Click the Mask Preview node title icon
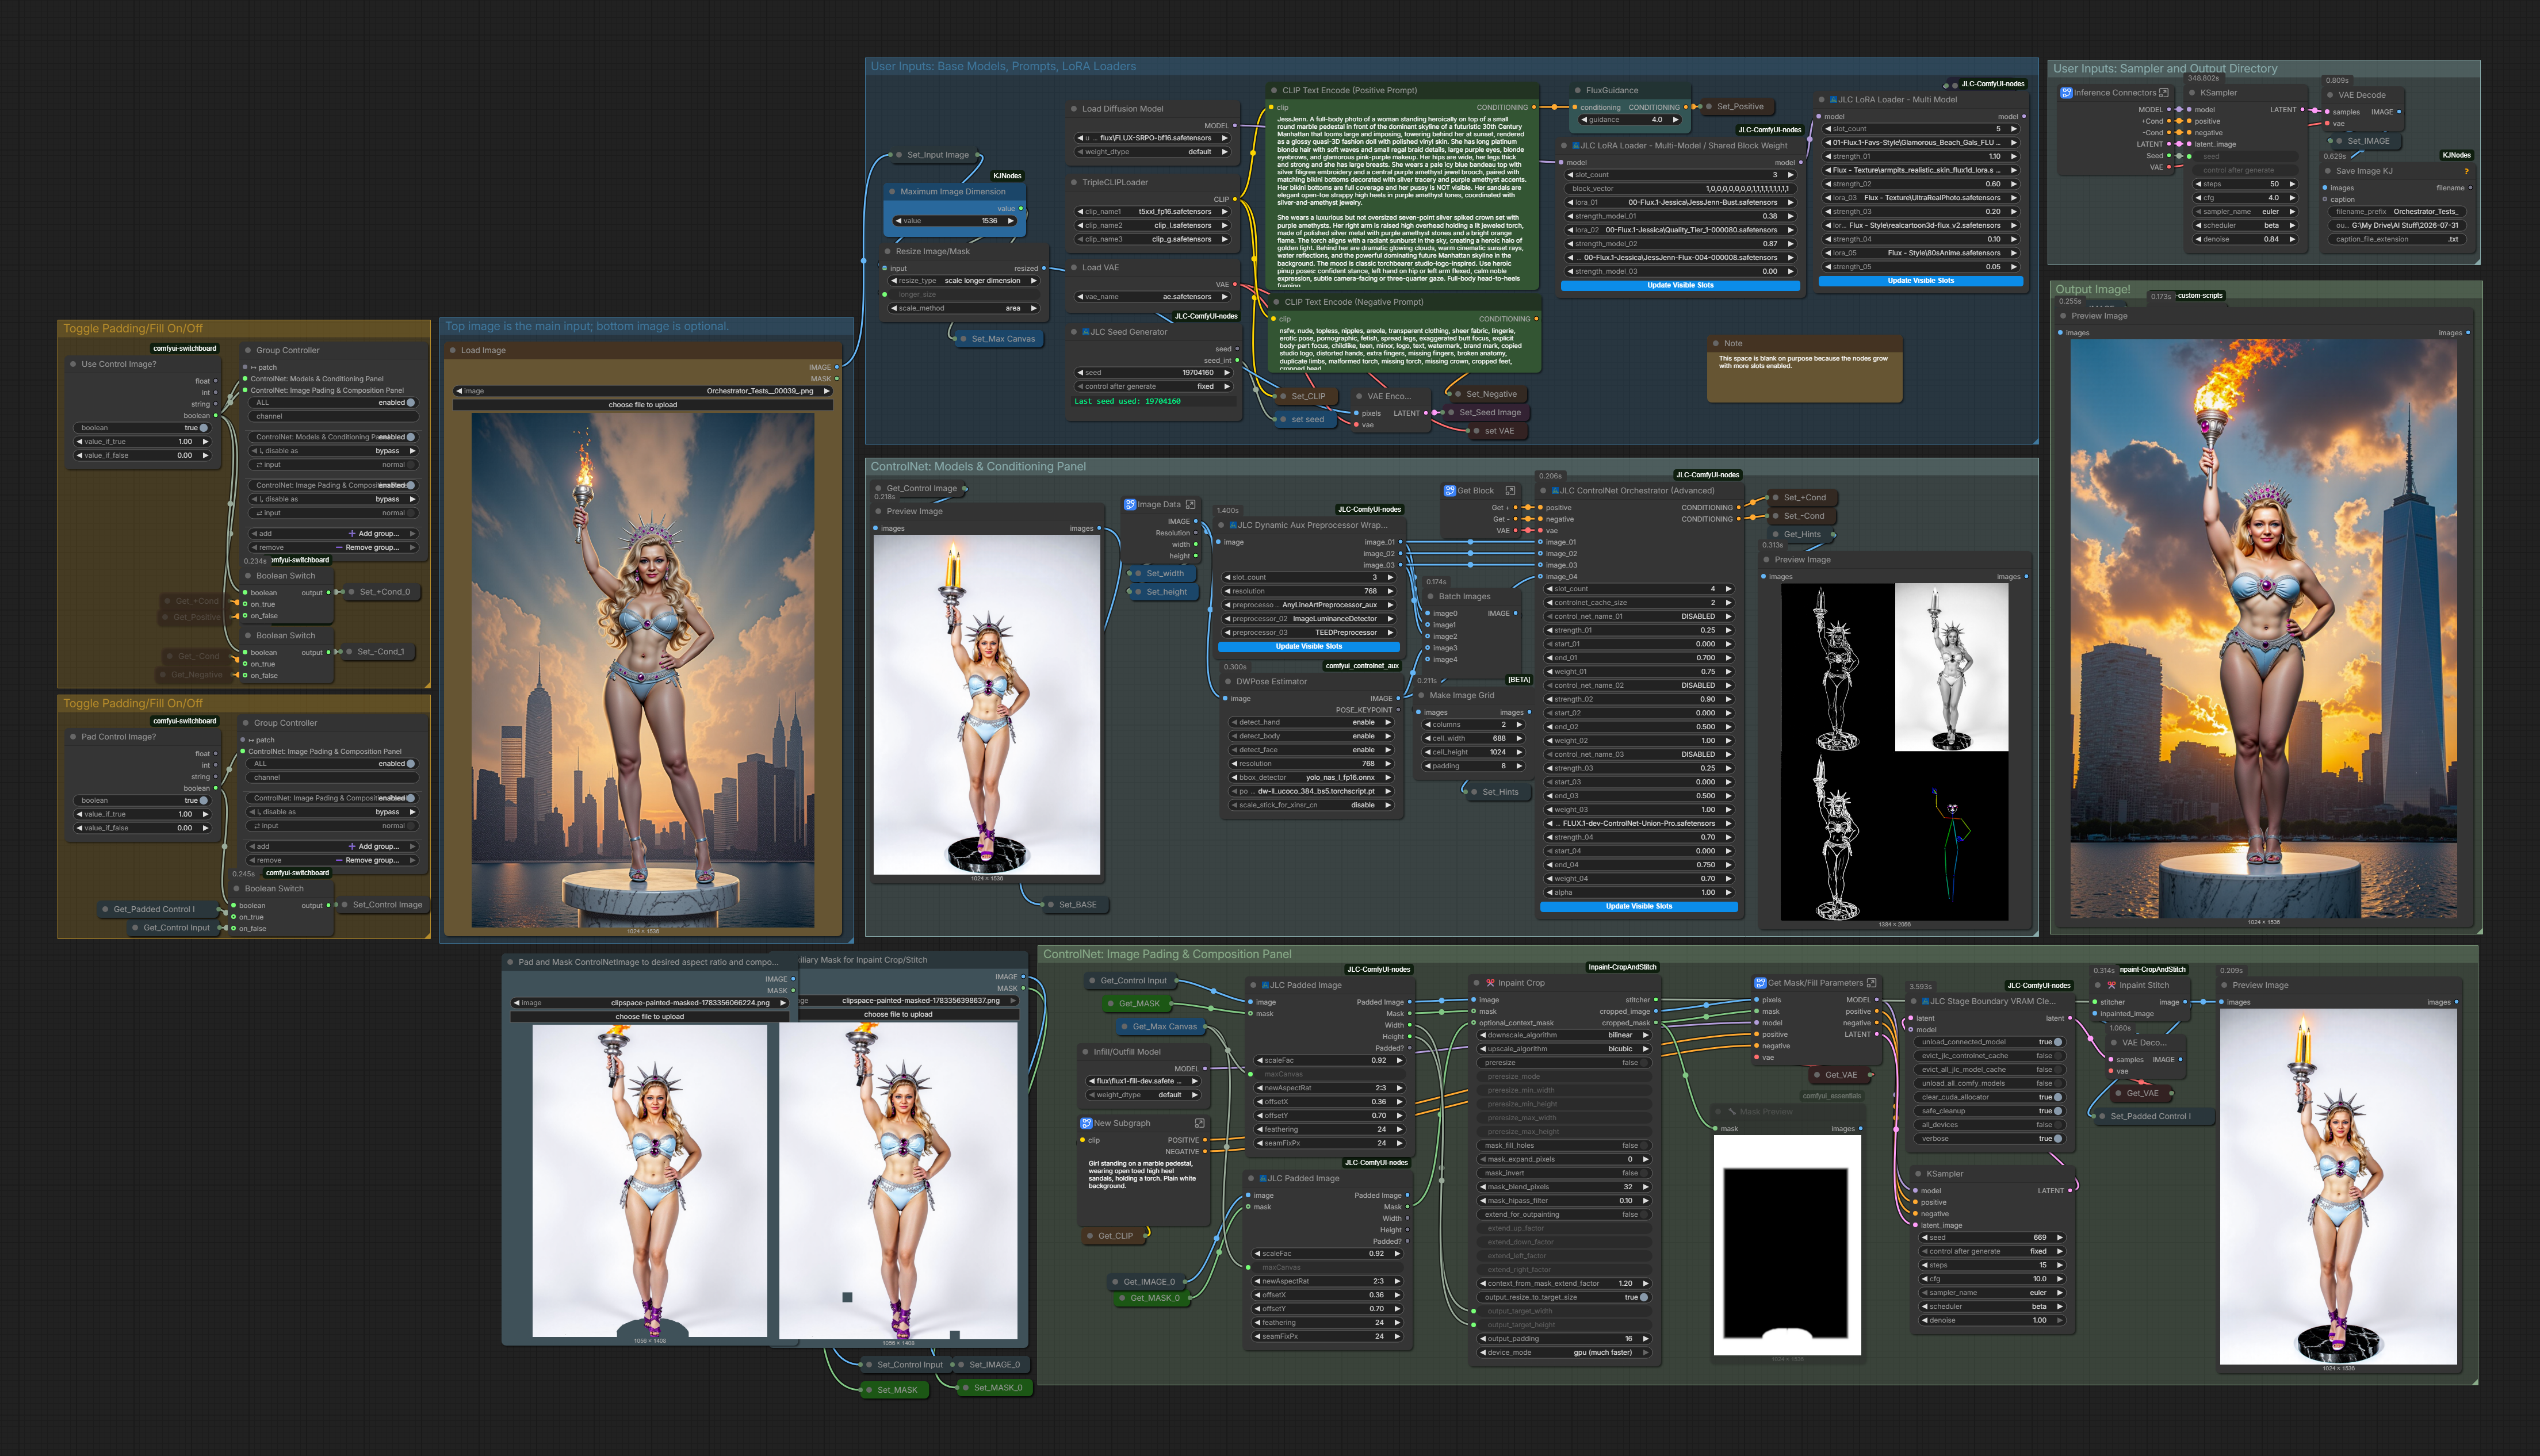2540x1456 pixels. 1732,1111
